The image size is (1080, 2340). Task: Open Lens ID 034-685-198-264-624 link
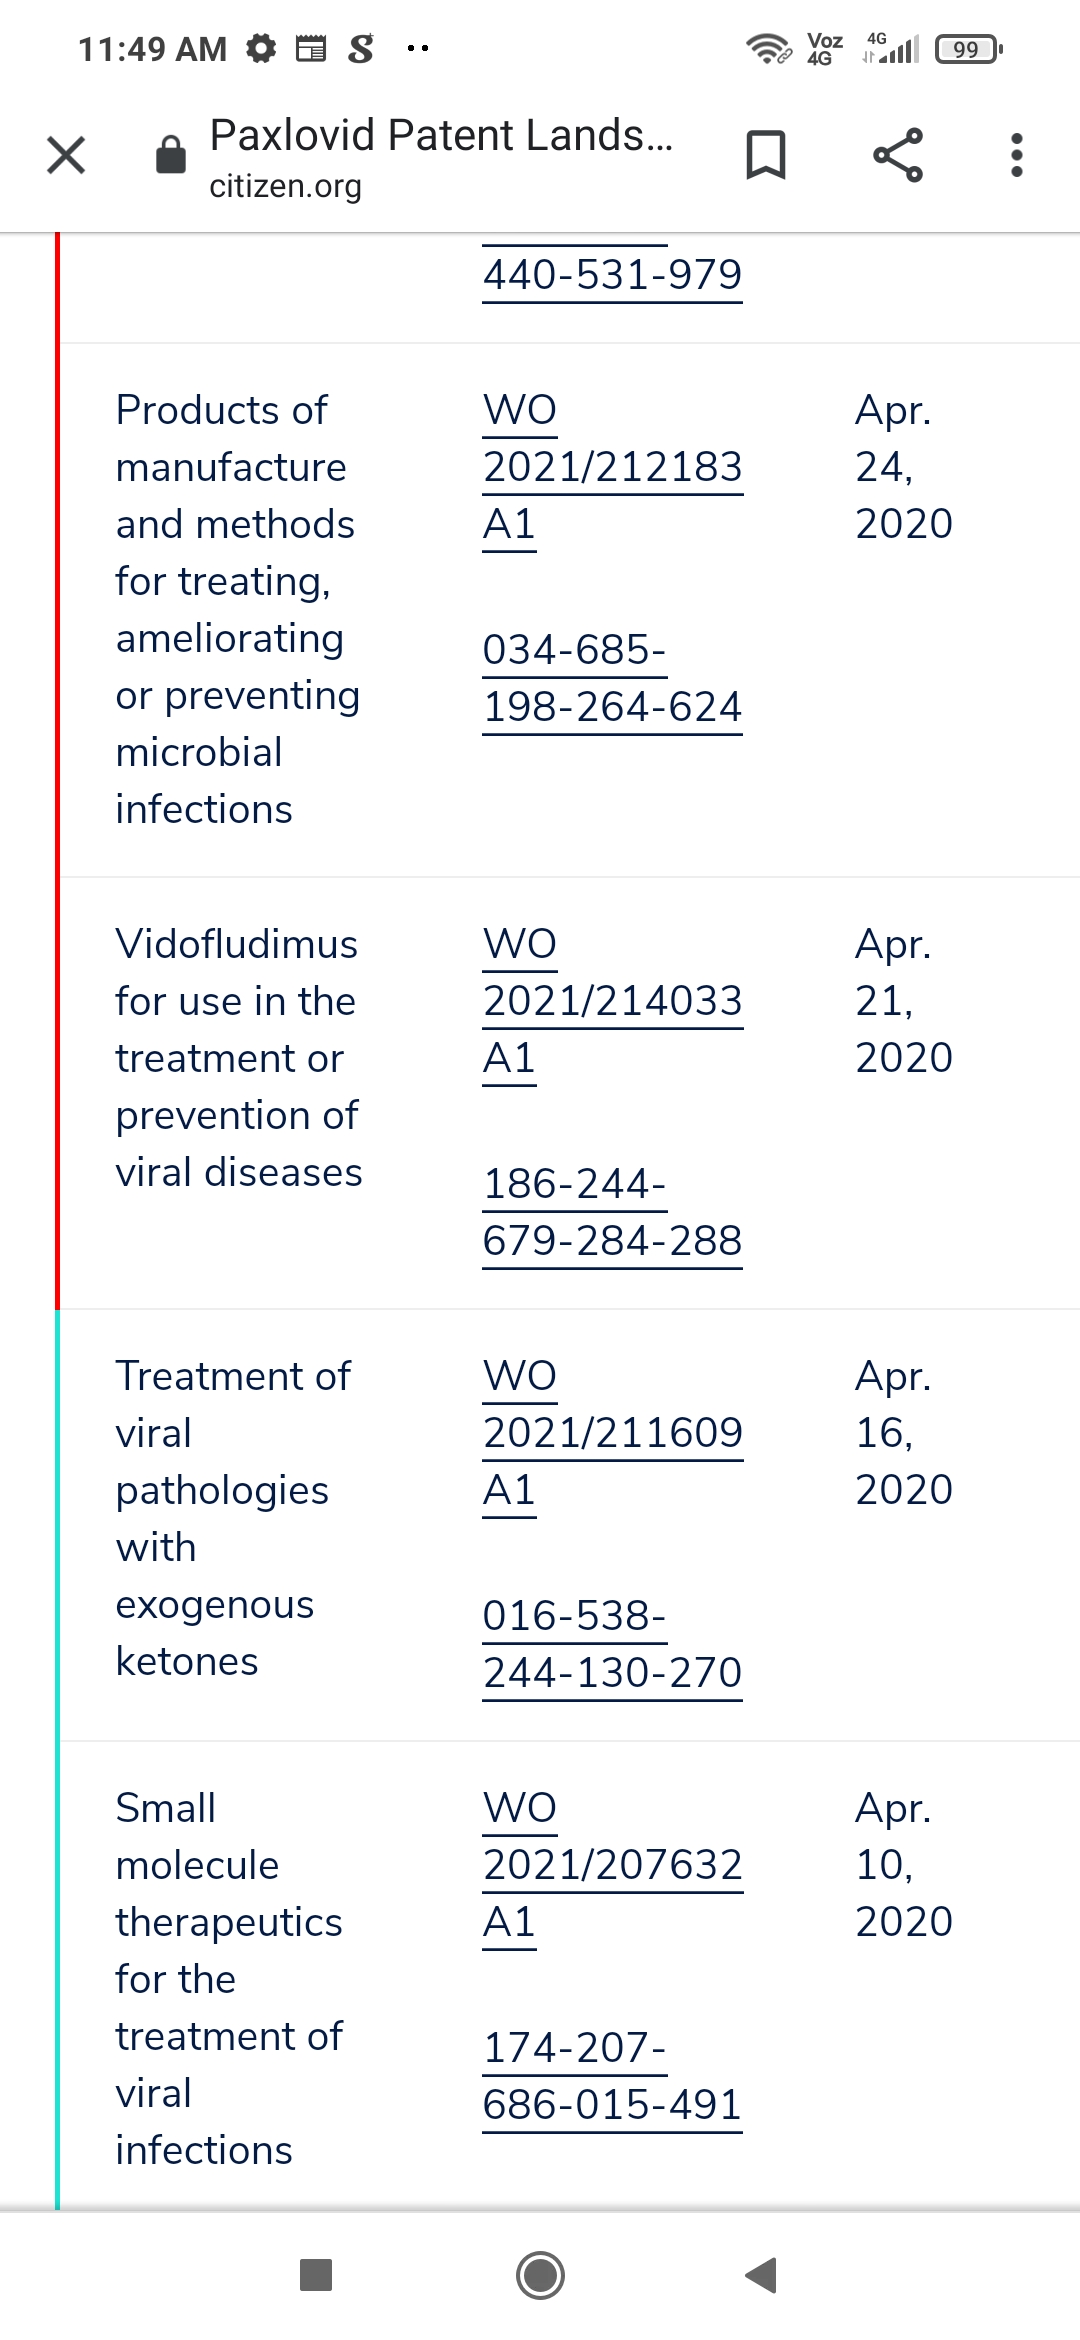pyautogui.click(x=612, y=679)
